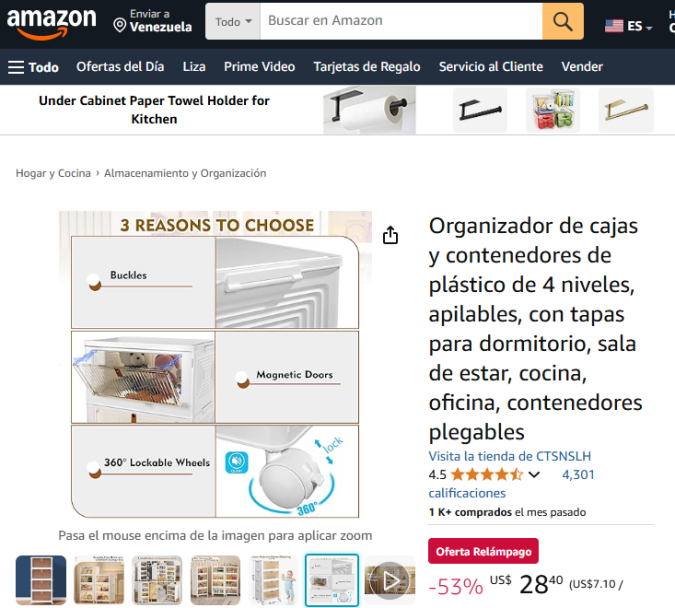The width and height of the screenshot is (675, 608).
Task: Expand the star rating breakdown chevron
Action: tap(534, 475)
